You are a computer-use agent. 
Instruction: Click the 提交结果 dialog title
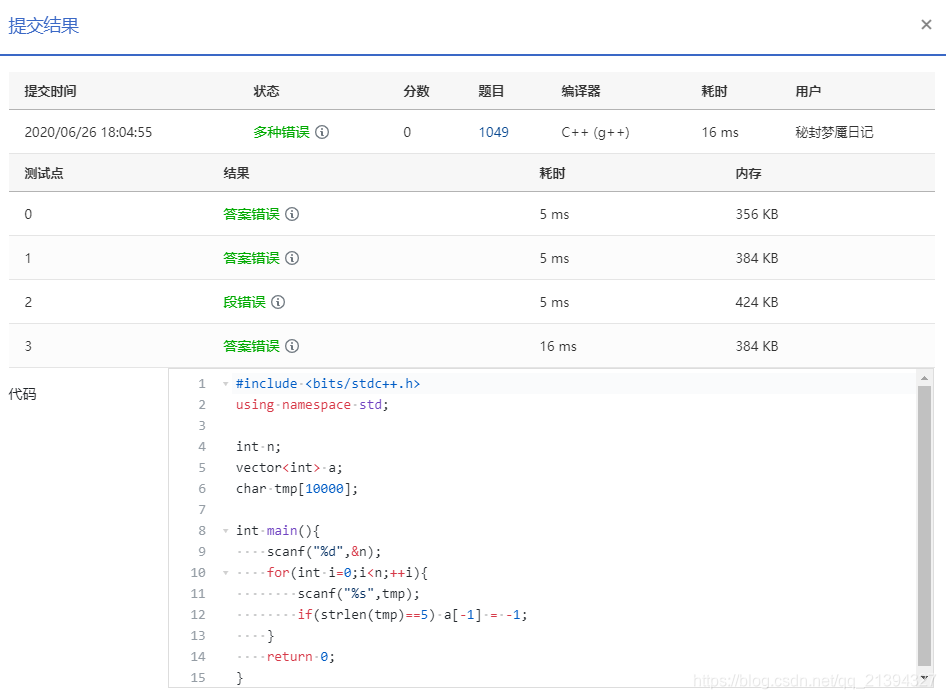(43, 25)
